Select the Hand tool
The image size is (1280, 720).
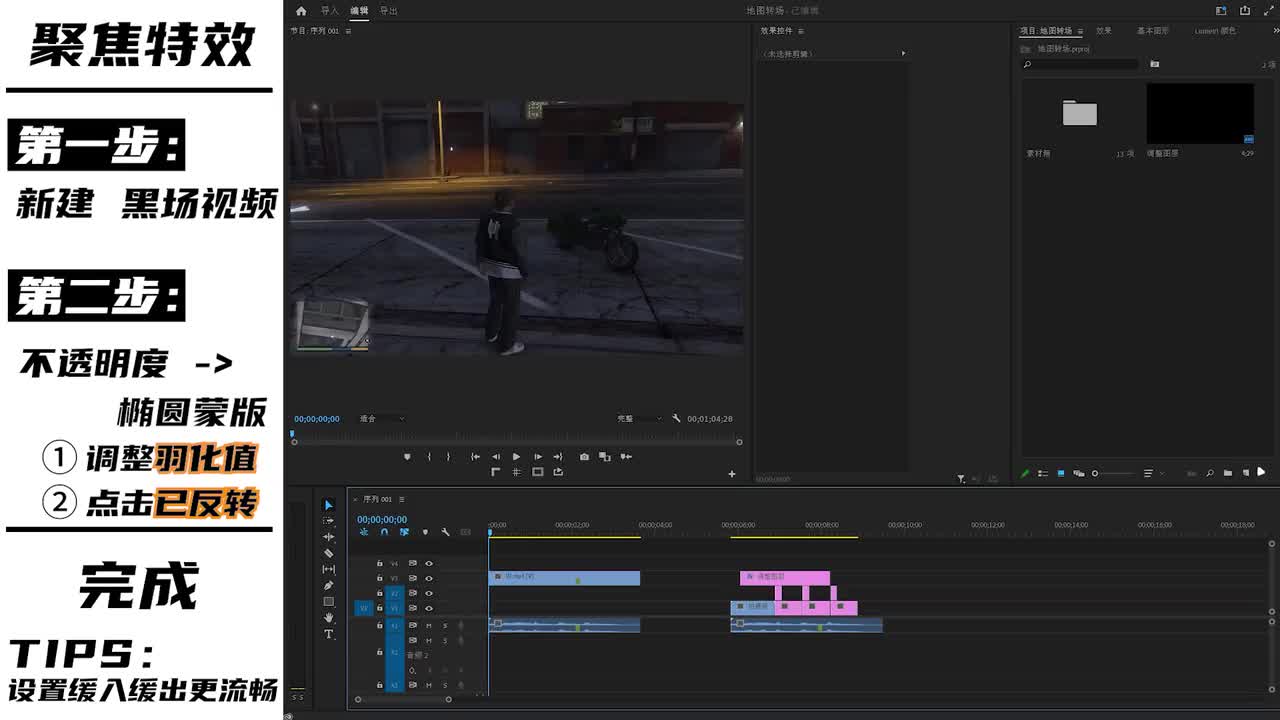click(328, 618)
